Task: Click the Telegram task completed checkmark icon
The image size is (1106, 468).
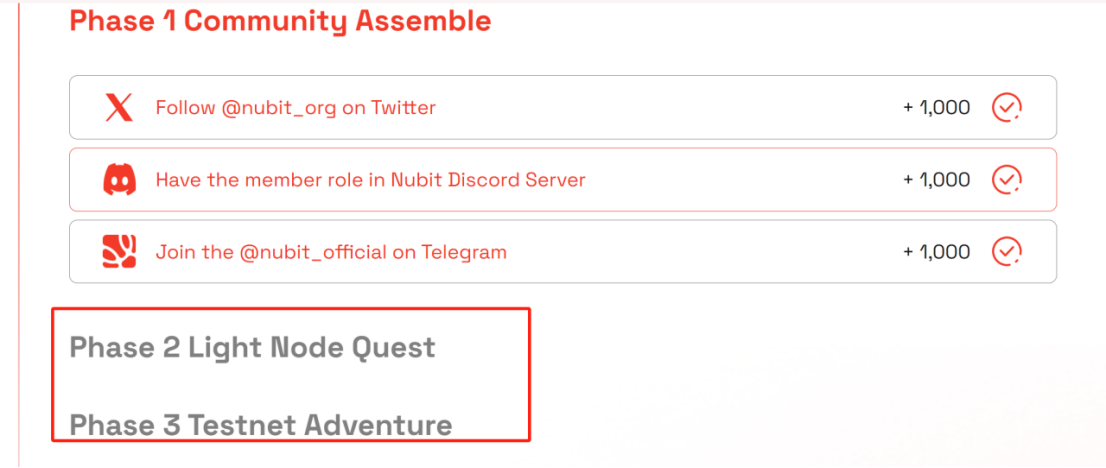Action: click(x=1007, y=251)
